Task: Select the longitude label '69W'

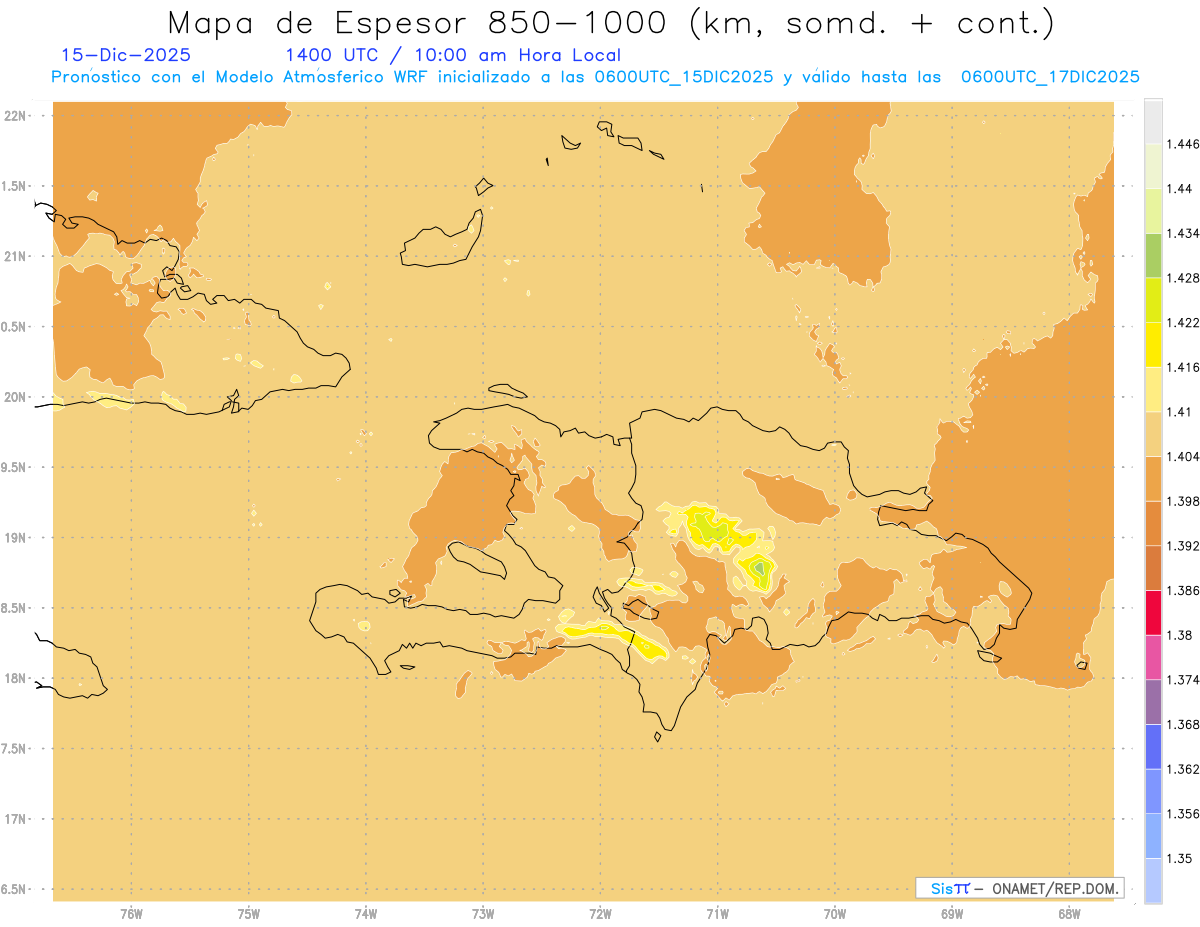Action: [x=952, y=913]
